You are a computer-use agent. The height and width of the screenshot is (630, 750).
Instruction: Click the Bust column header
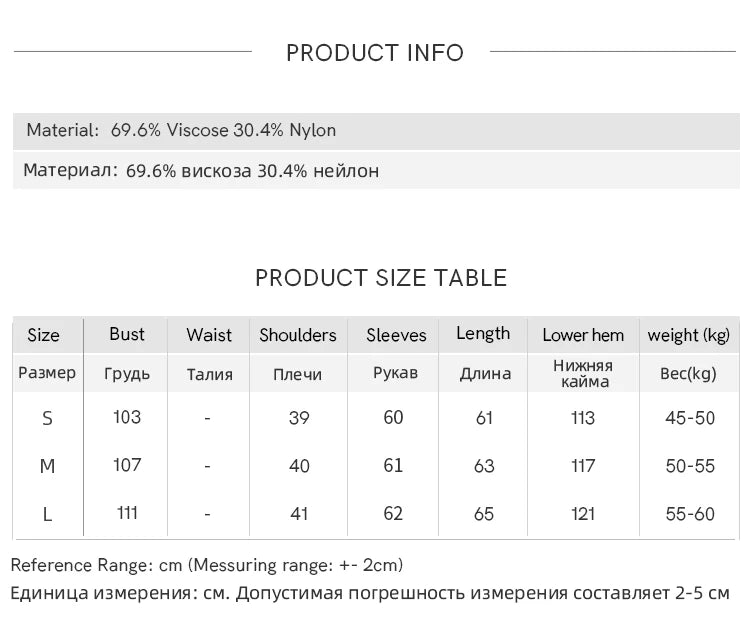(127, 334)
